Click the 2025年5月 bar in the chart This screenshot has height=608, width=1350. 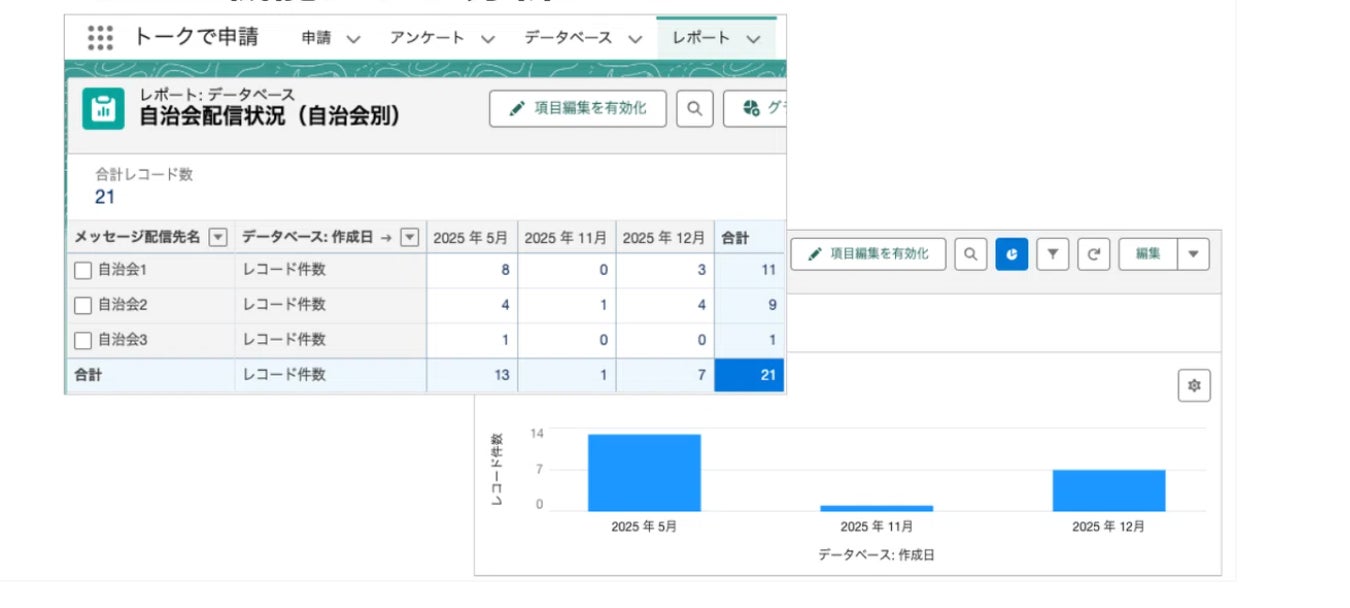[644, 472]
